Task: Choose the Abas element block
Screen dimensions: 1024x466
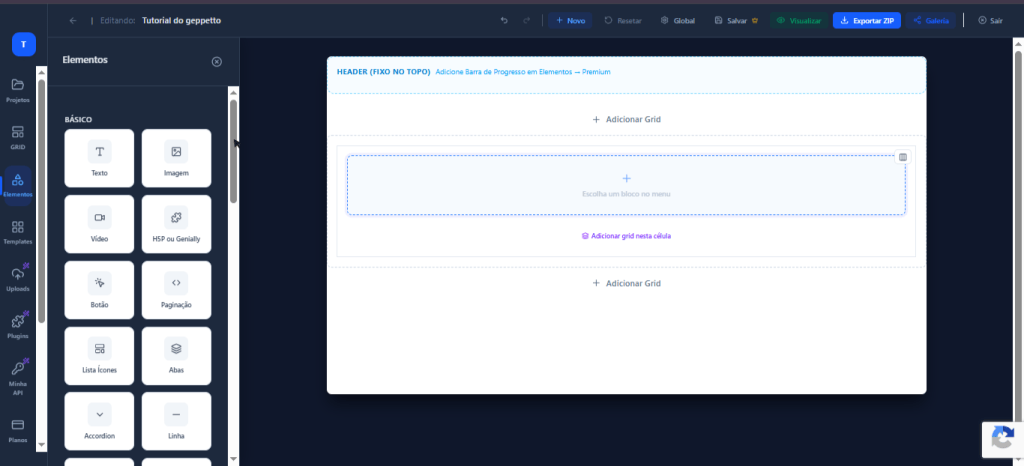Action: [176, 356]
